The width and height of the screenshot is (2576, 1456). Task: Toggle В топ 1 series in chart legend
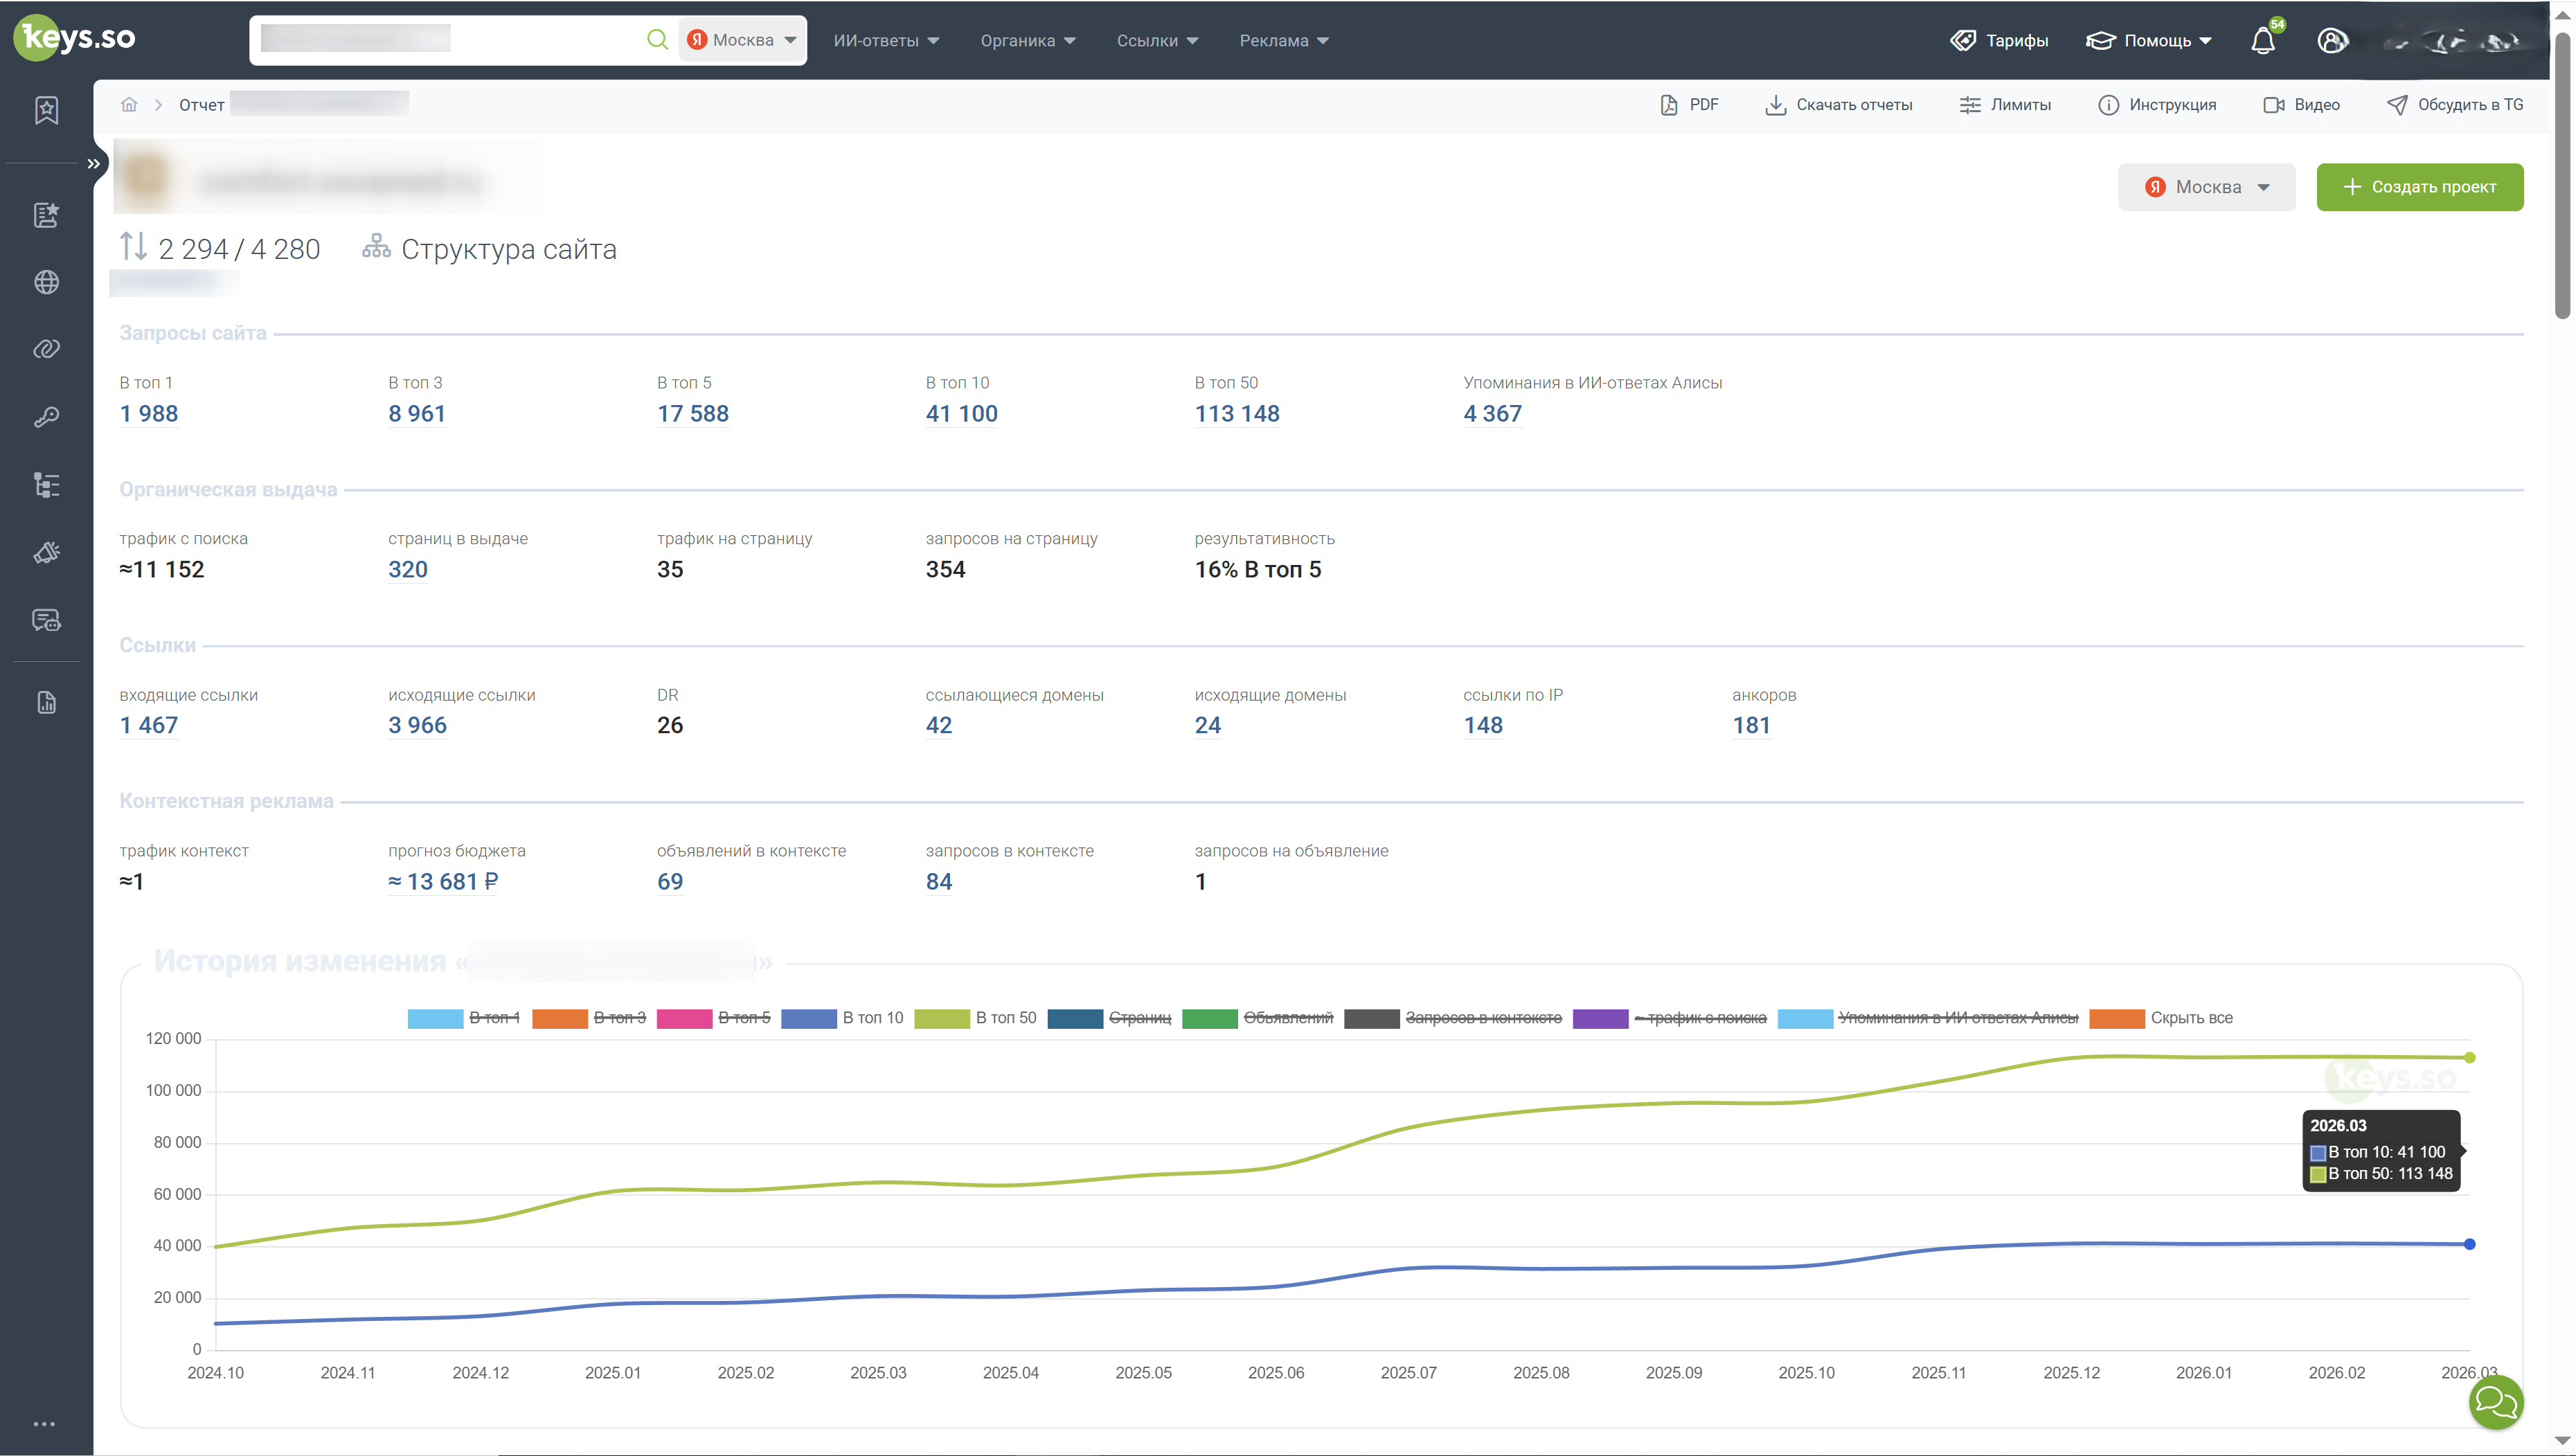pyautogui.click(x=464, y=1018)
